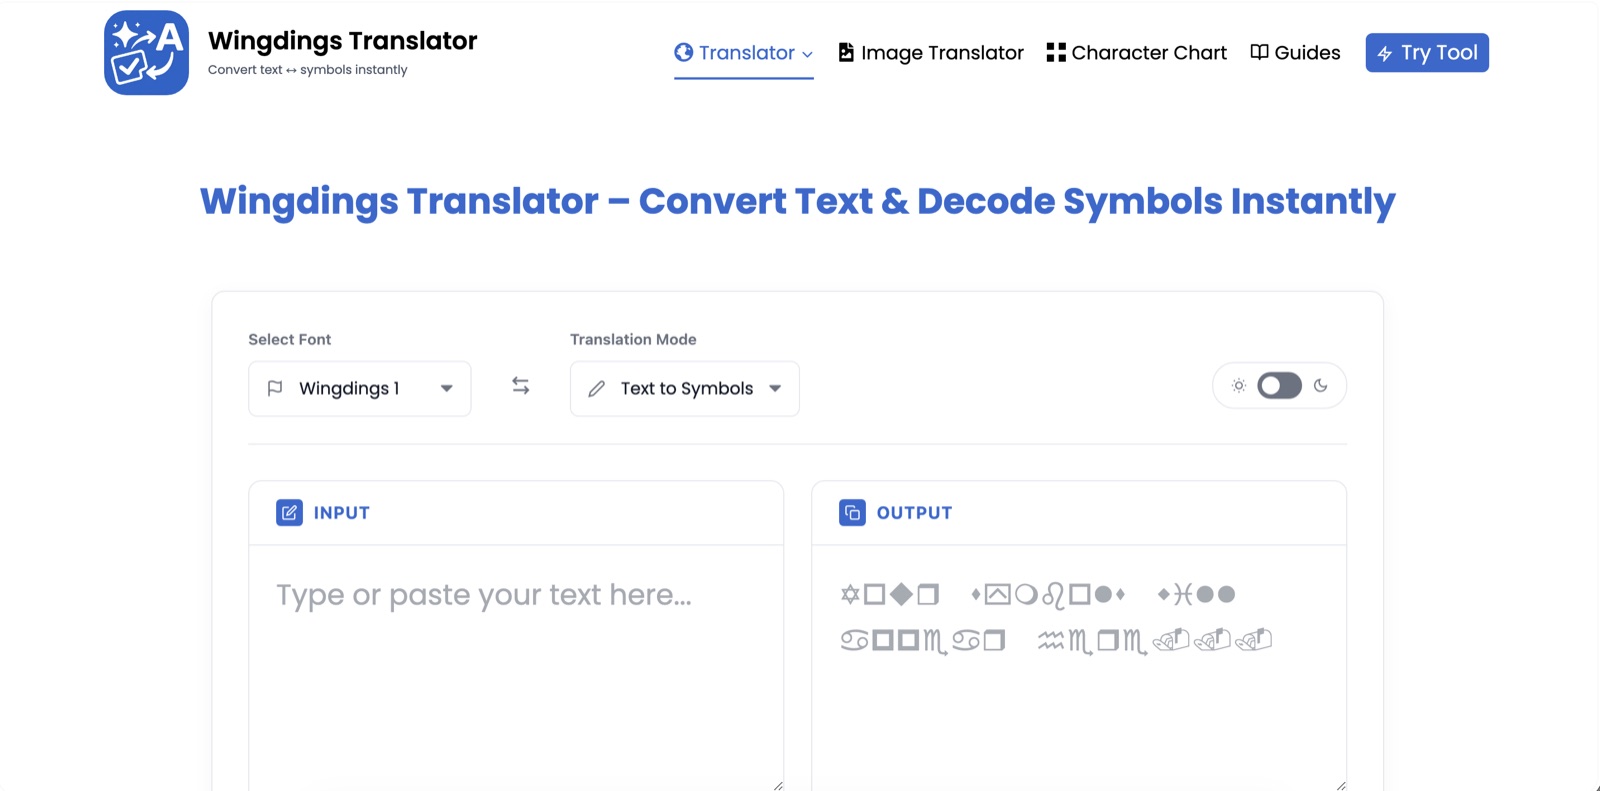Click the flag icon in font selector

point(275,388)
